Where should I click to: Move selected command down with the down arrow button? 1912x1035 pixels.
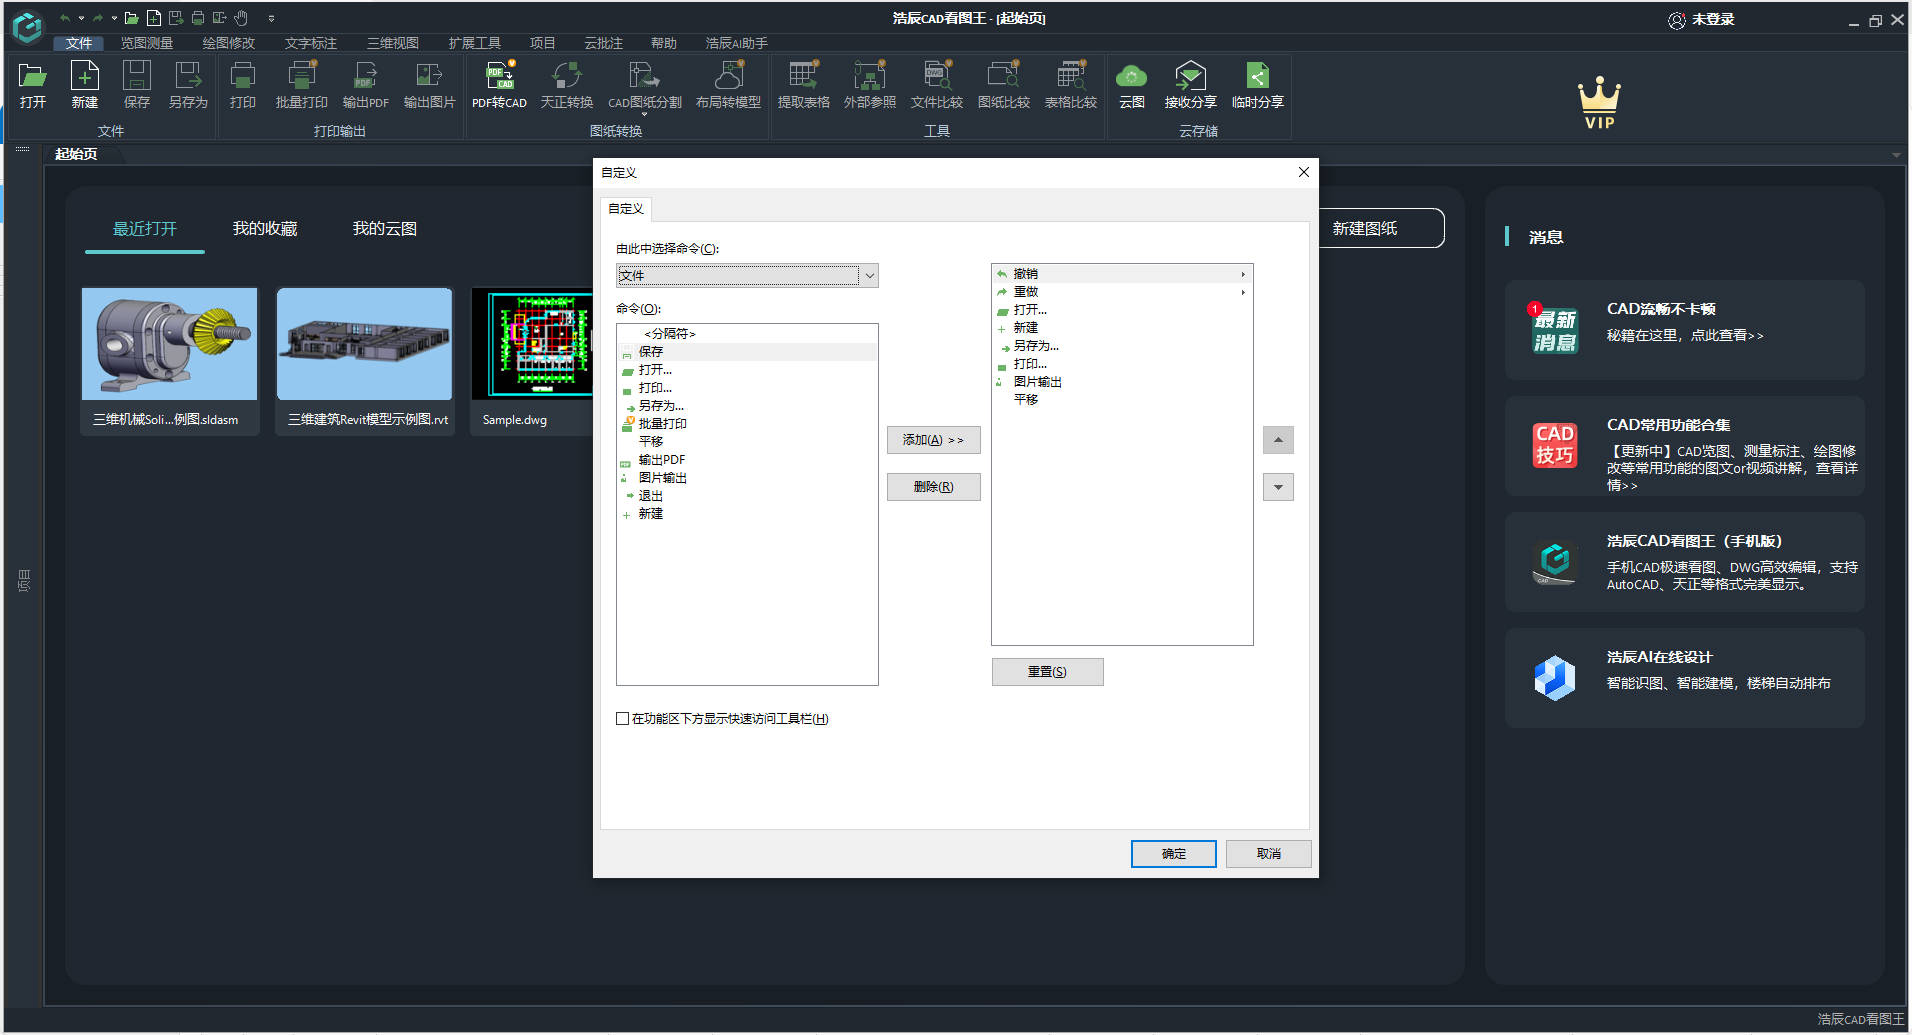coord(1278,487)
